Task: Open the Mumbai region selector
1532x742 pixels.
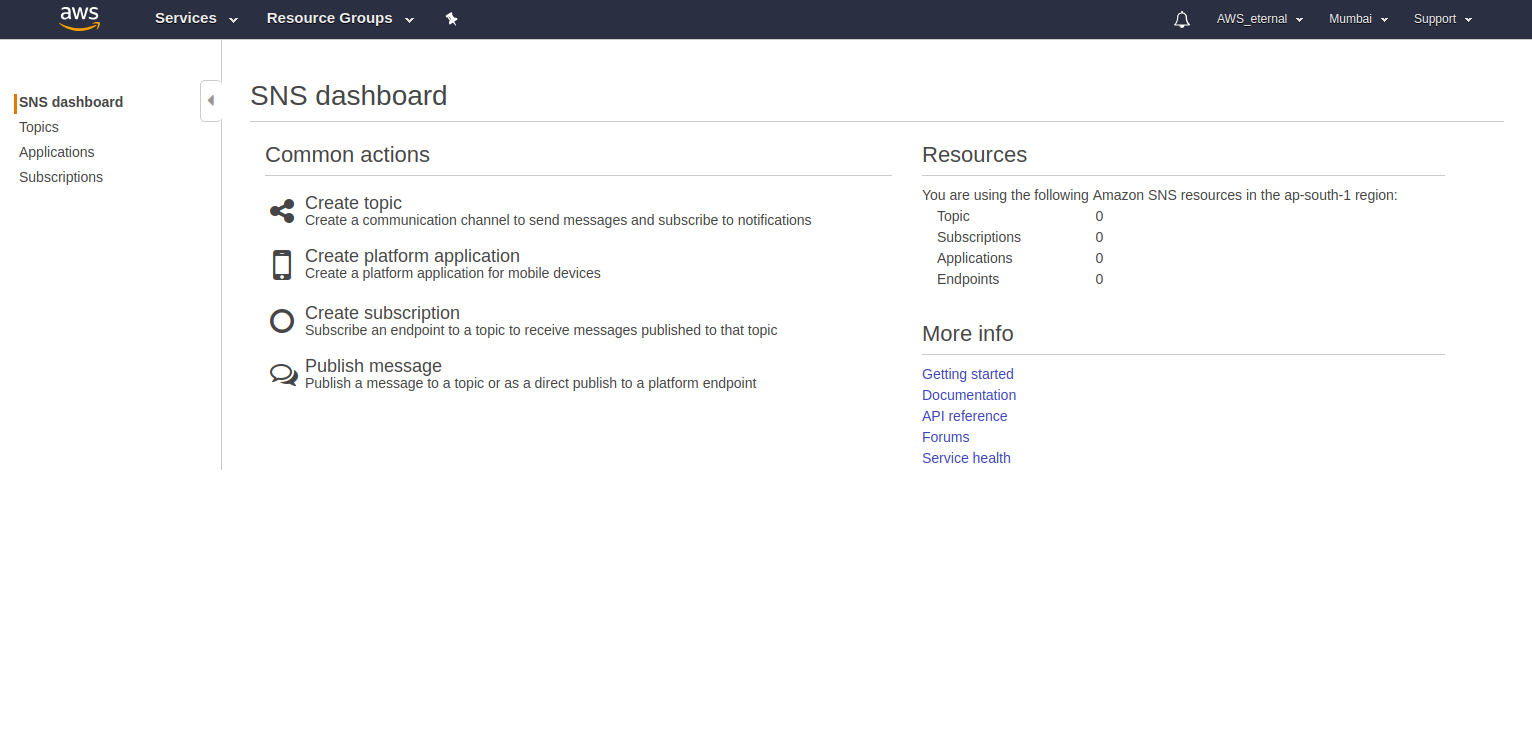Action: click(1358, 19)
